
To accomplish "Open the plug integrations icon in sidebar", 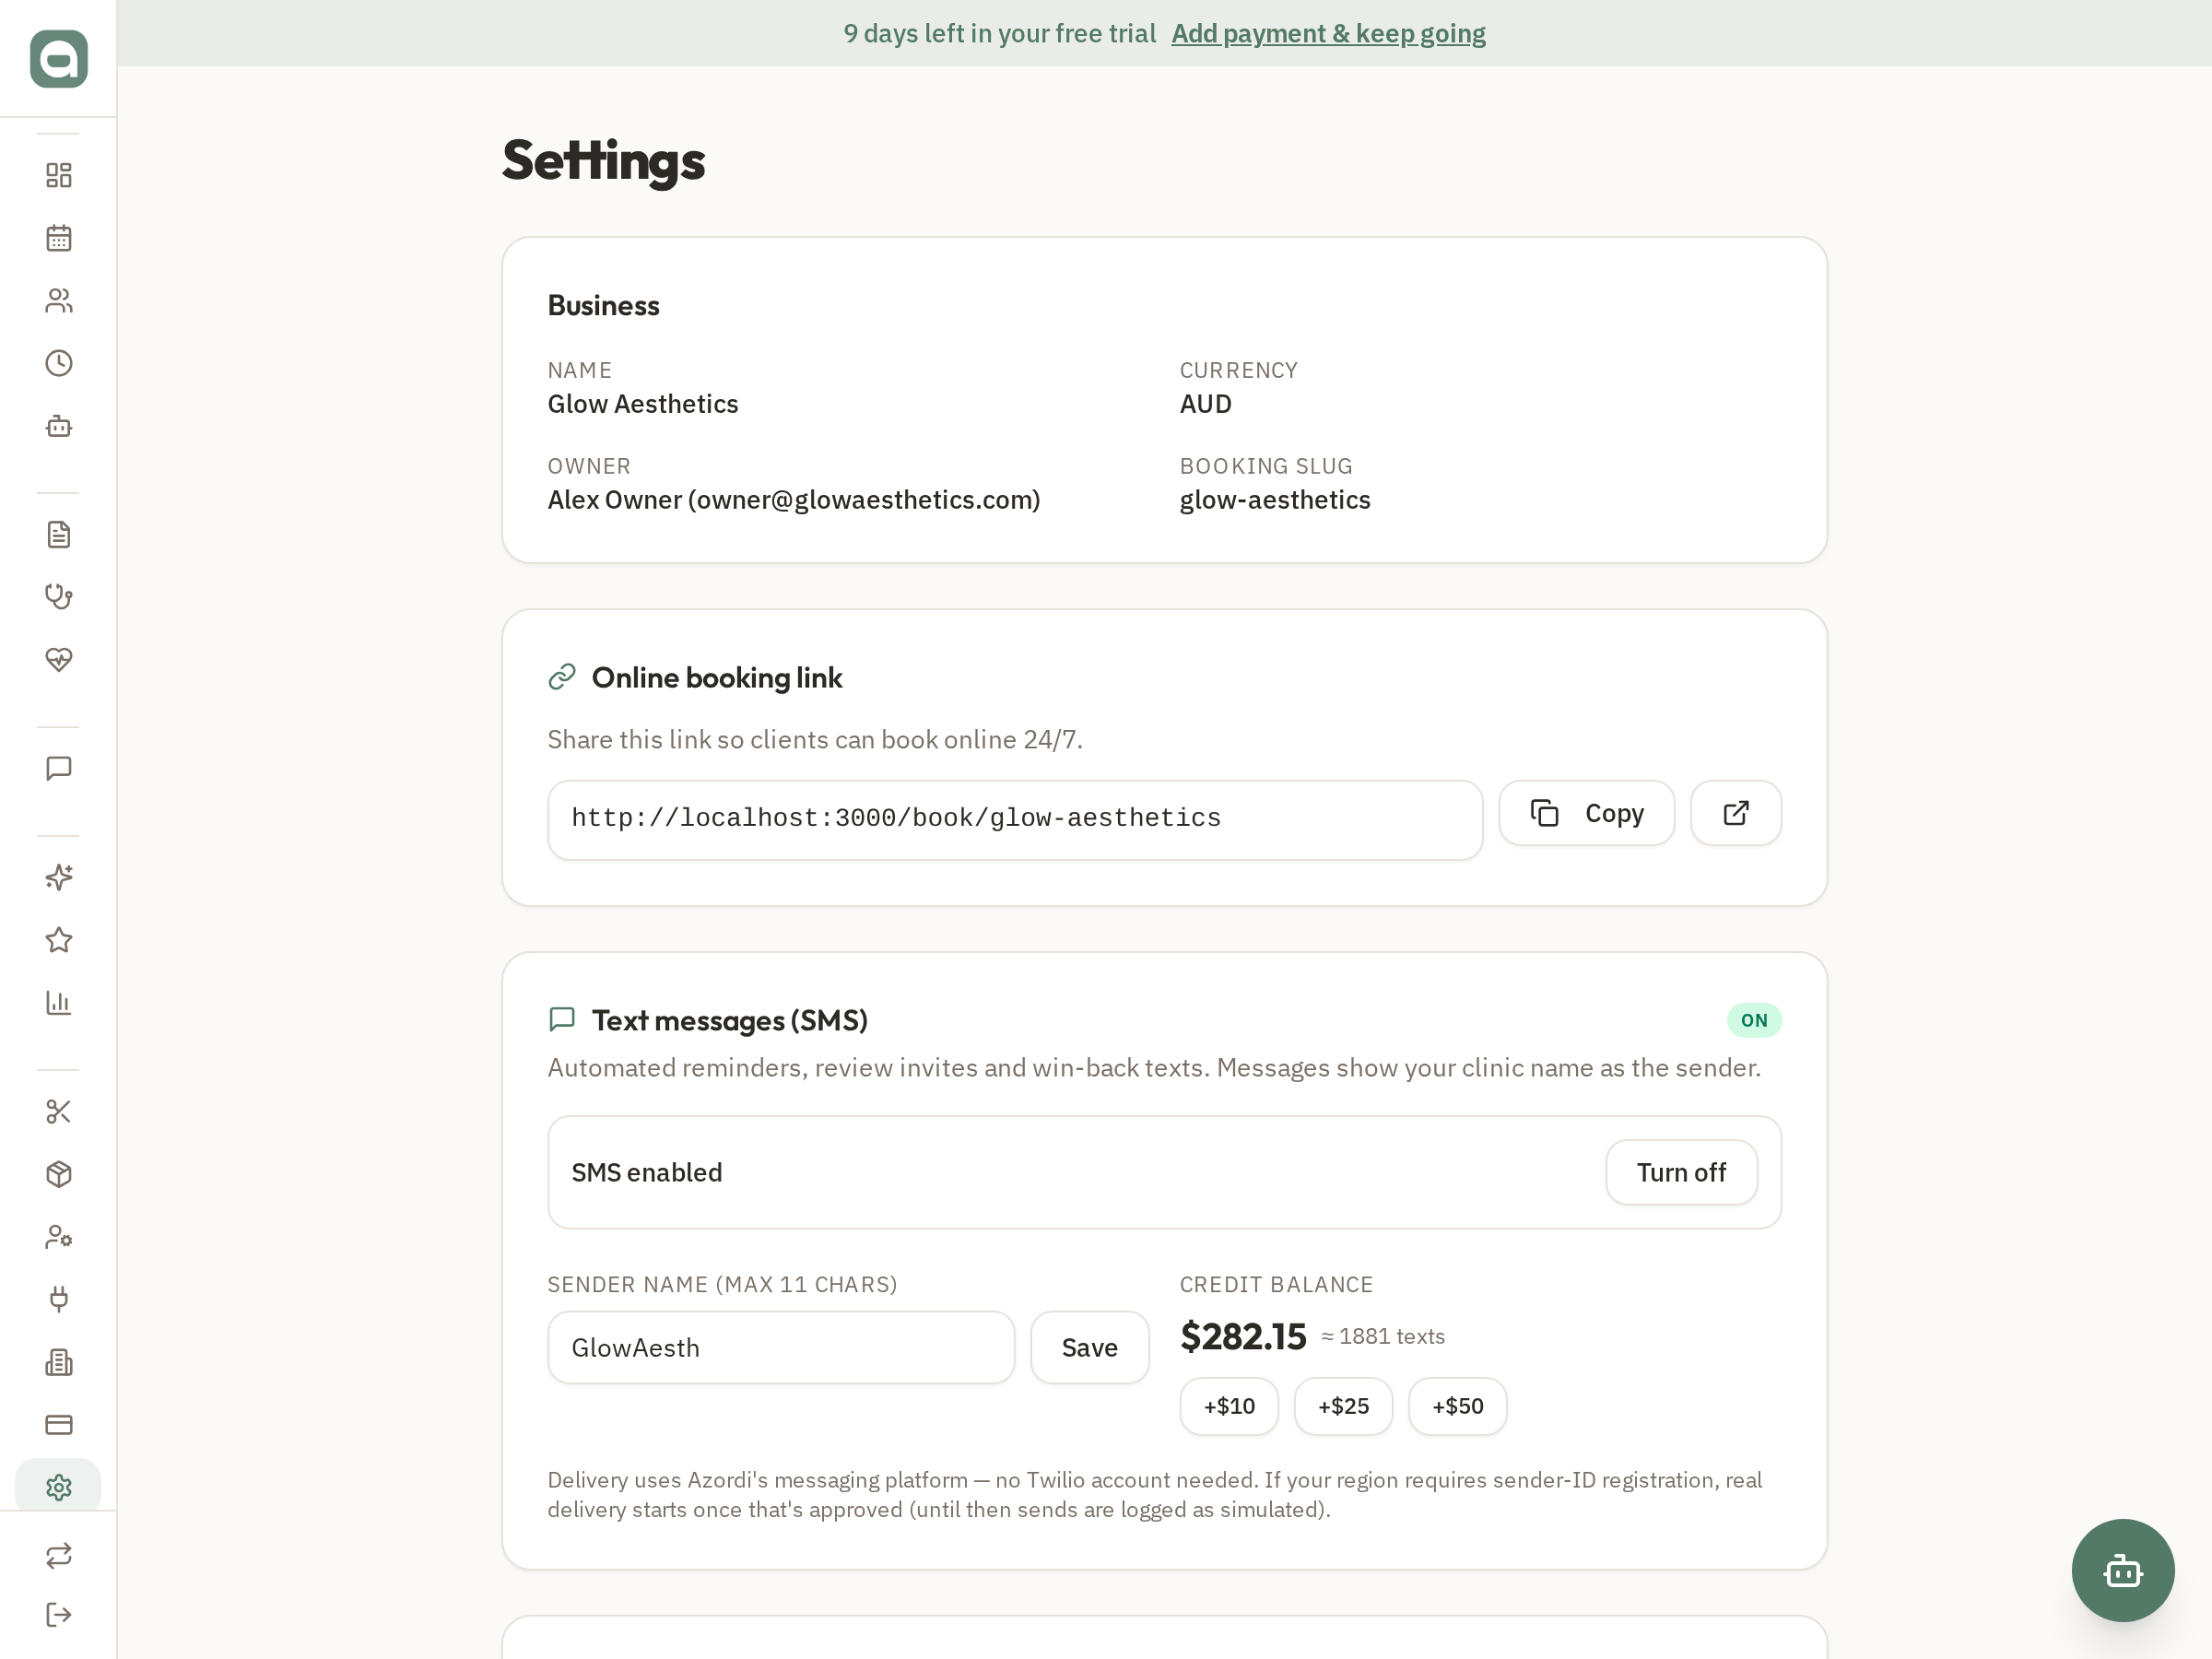I will click(59, 1299).
